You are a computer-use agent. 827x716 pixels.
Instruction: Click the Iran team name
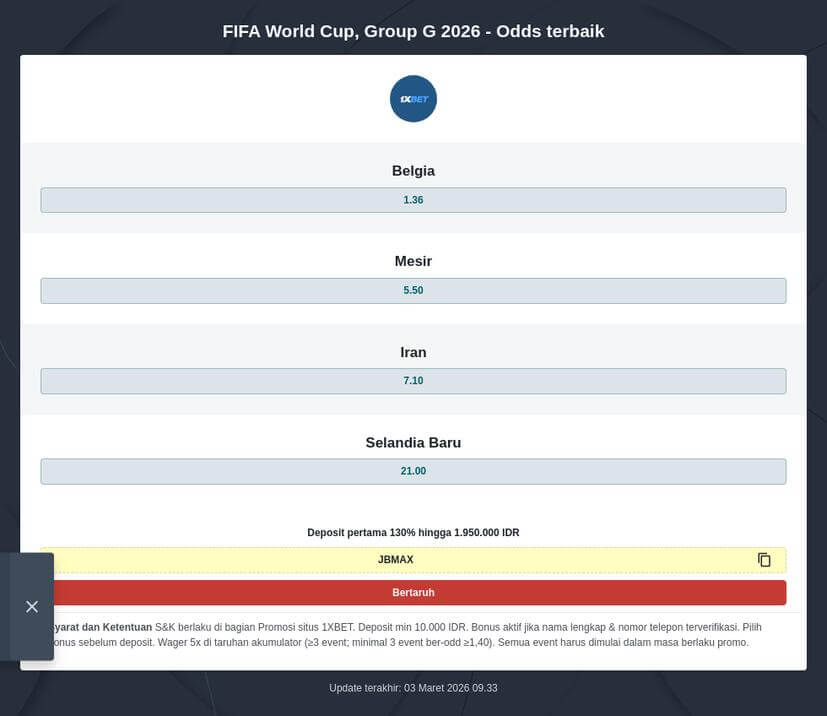point(413,351)
